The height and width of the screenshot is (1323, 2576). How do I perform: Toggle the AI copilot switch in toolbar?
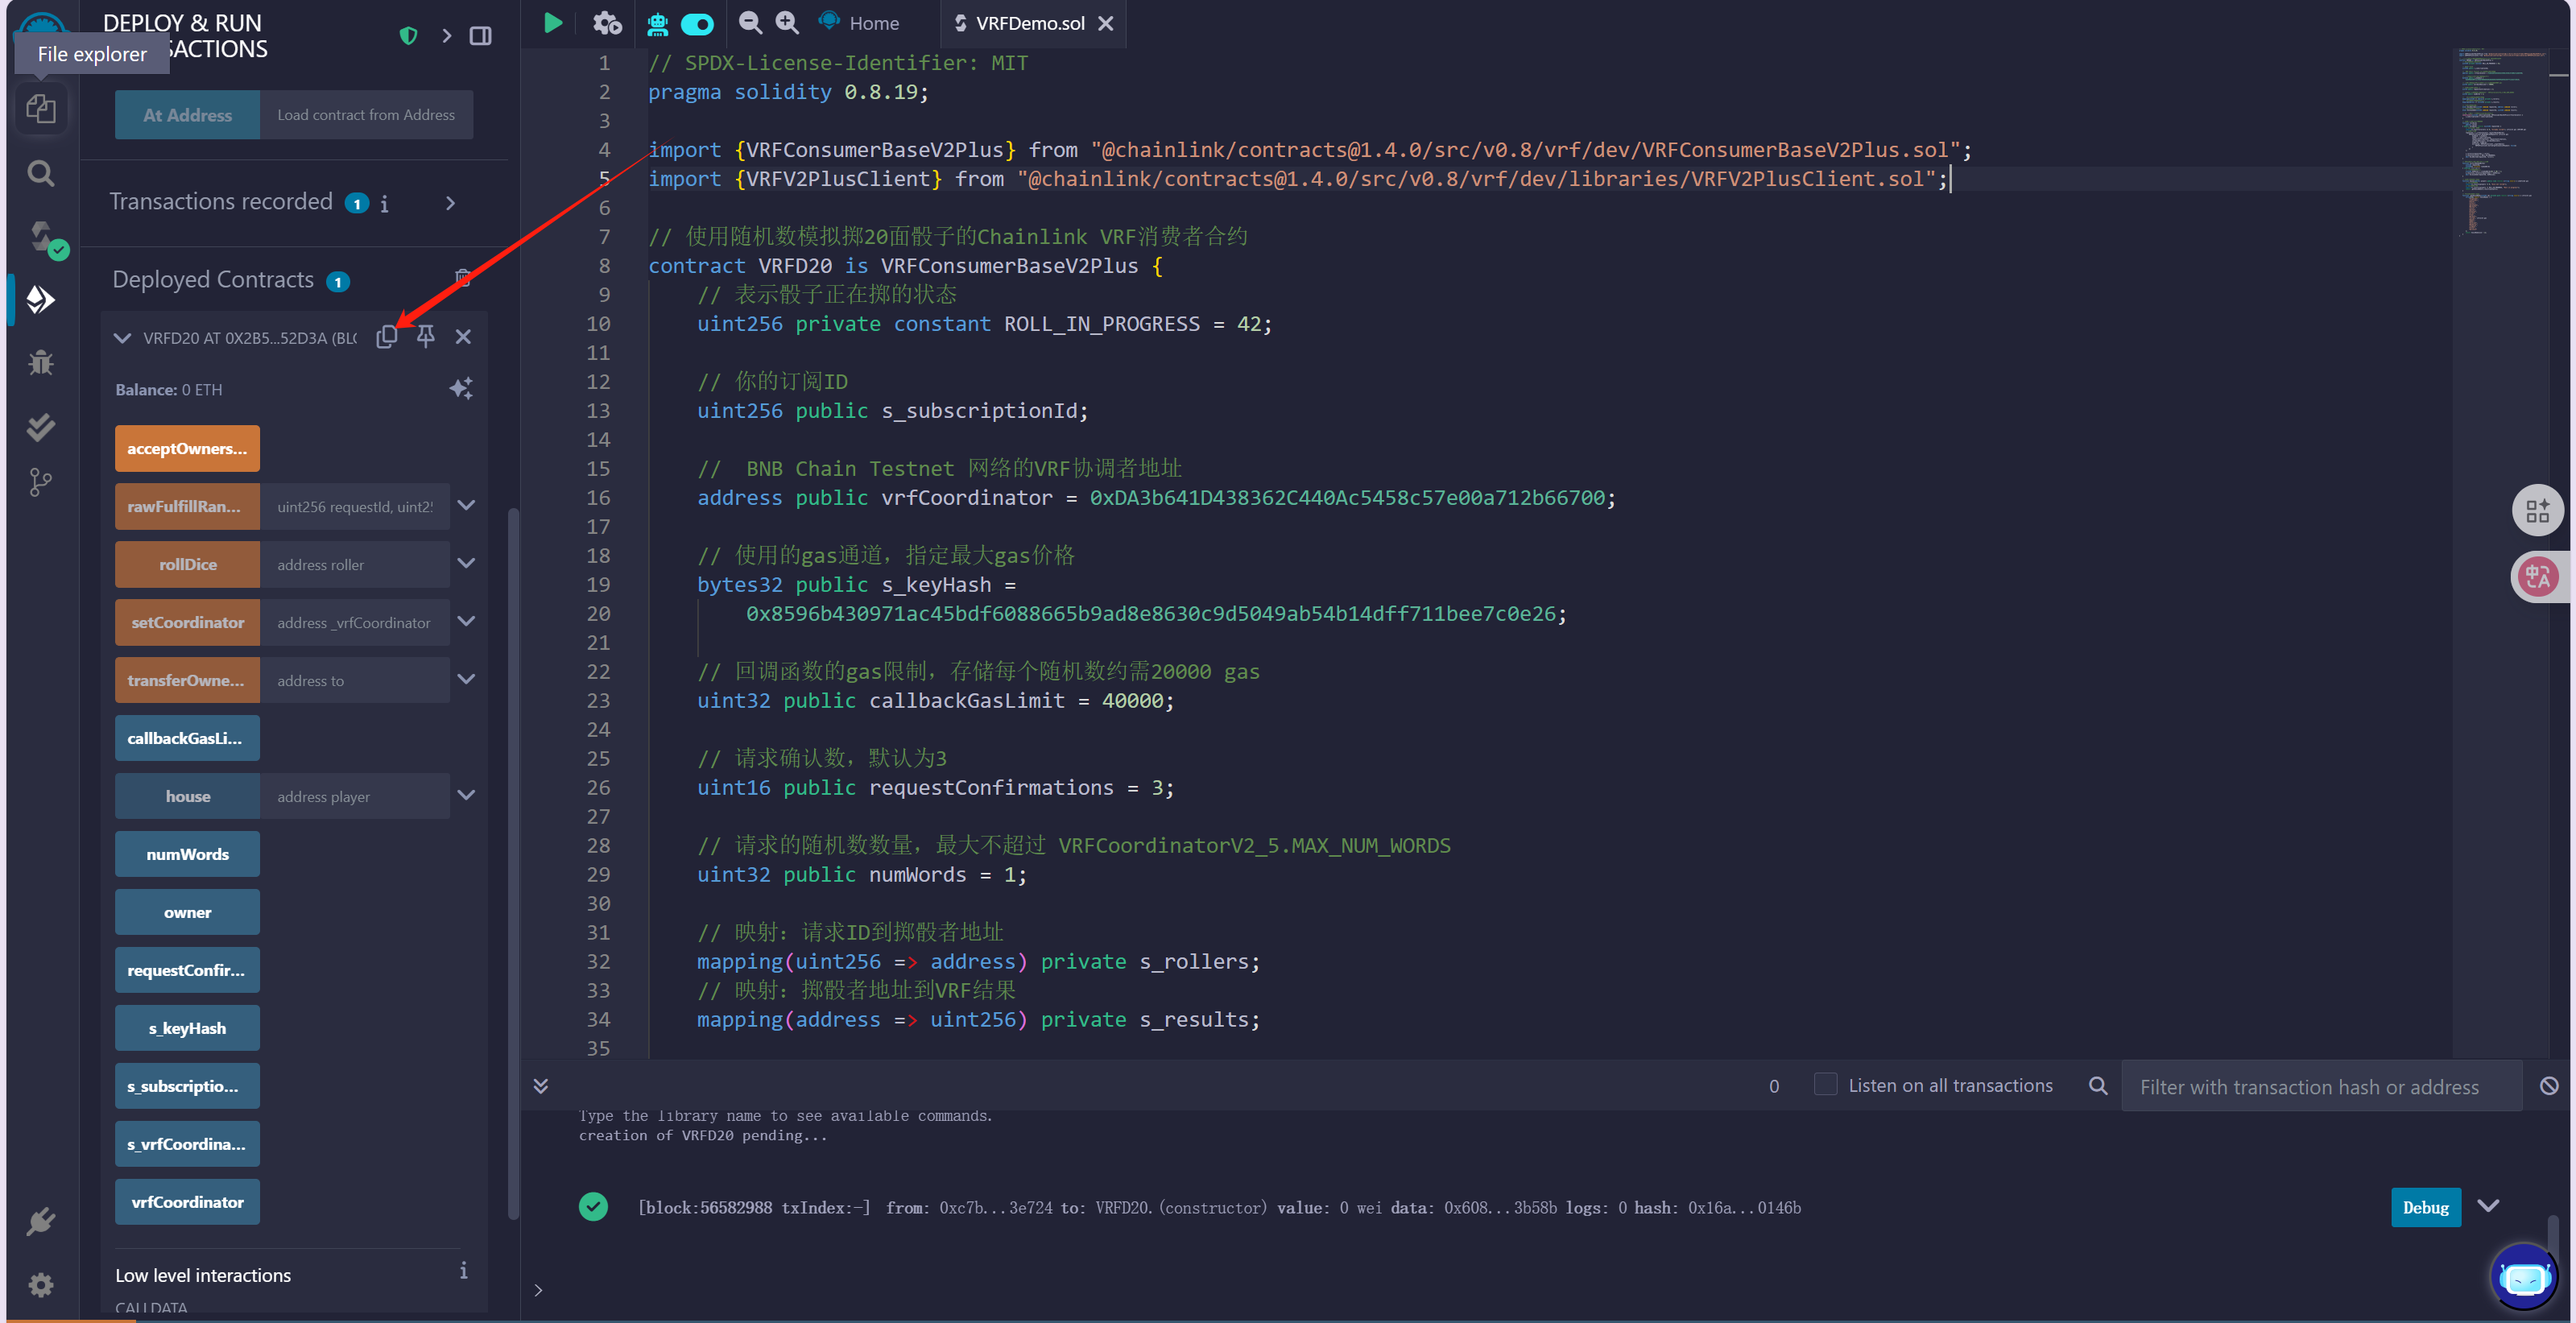click(x=697, y=23)
